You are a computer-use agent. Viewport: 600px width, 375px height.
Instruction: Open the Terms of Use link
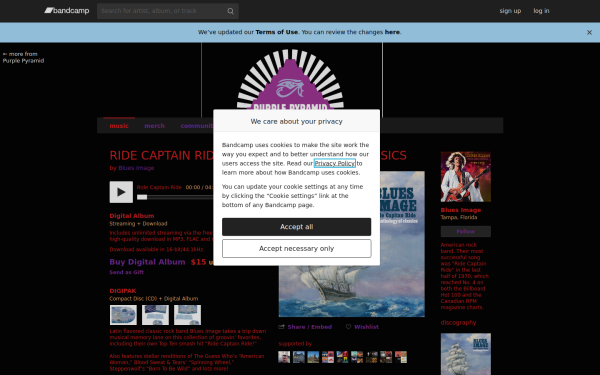[276, 32]
